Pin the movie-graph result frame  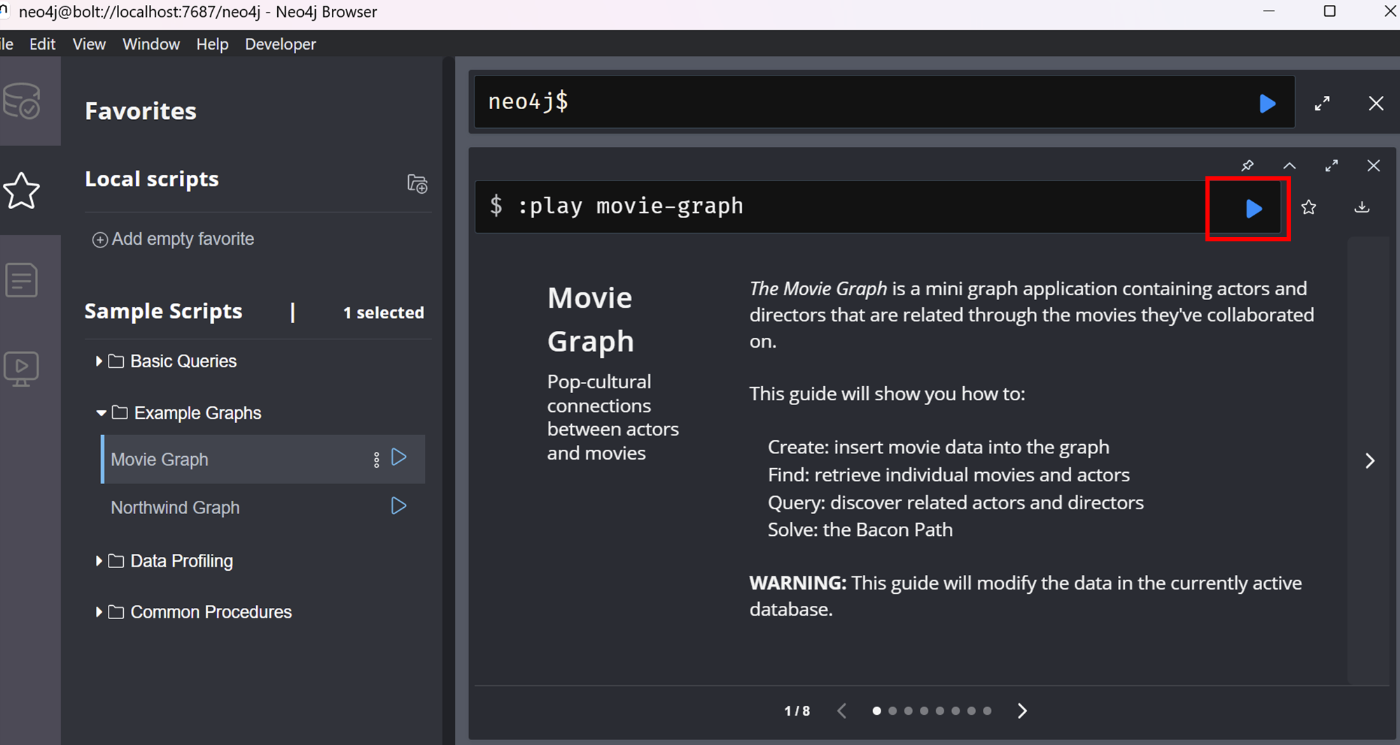pyautogui.click(x=1247, y=166)
